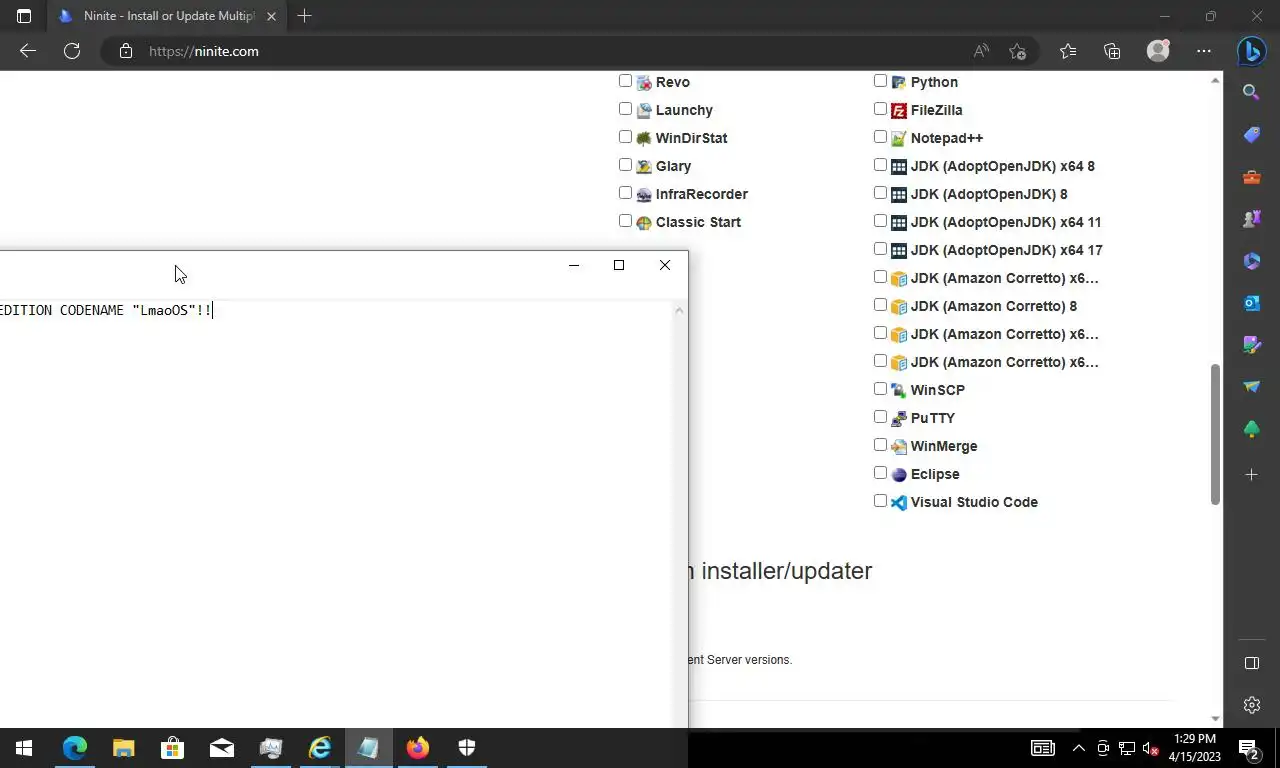Viewport: 1280px width, 768px height.
Task: Open the Favorites list button
Action: pyautogui.click(x=1068, y=51)
